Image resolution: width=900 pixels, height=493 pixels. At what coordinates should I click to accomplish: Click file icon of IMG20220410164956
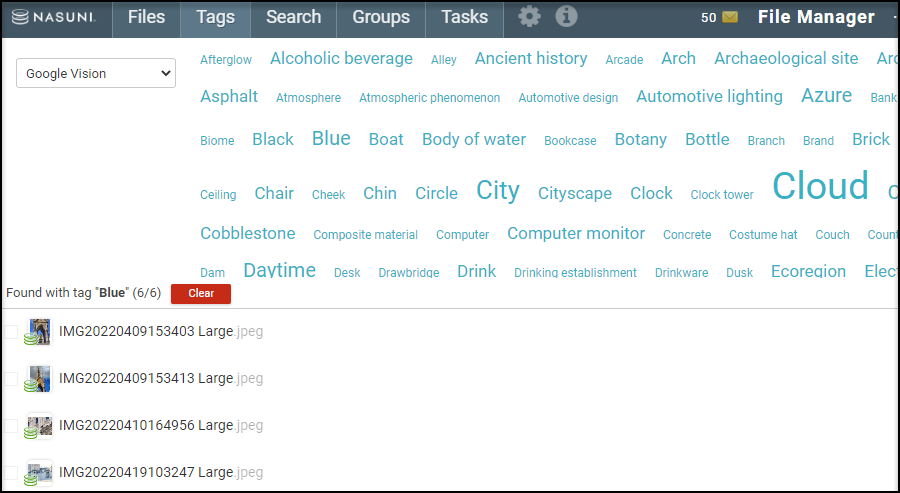39,426
